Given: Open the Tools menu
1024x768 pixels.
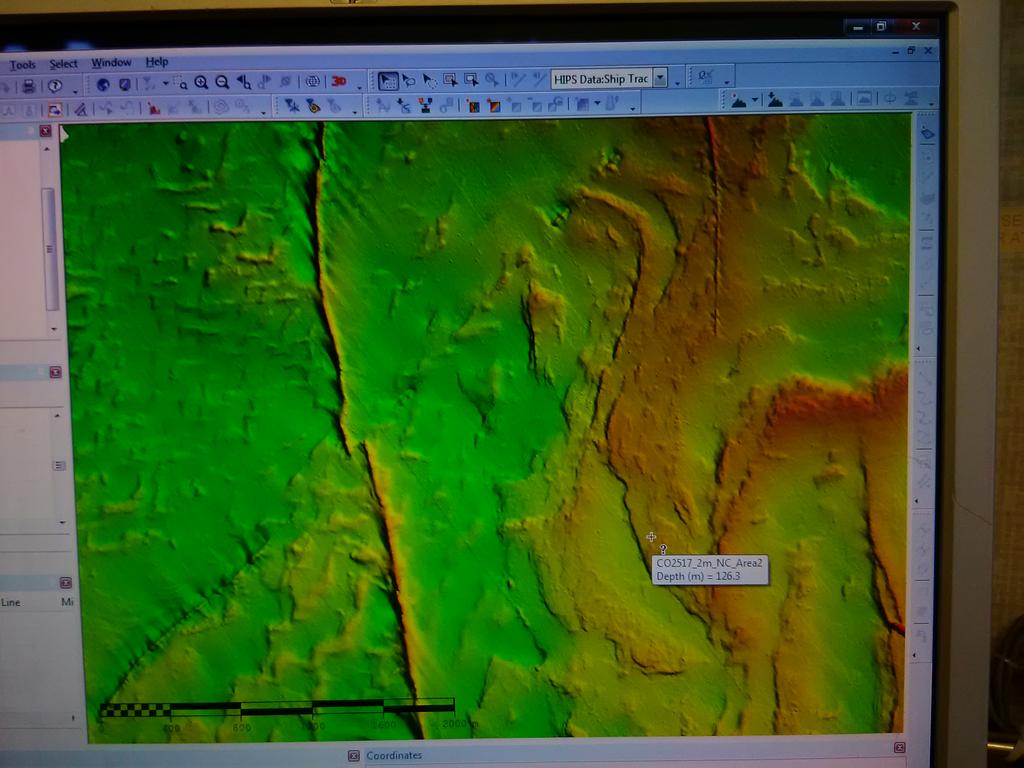Looking at the screenshot, I should coord(25,62).
